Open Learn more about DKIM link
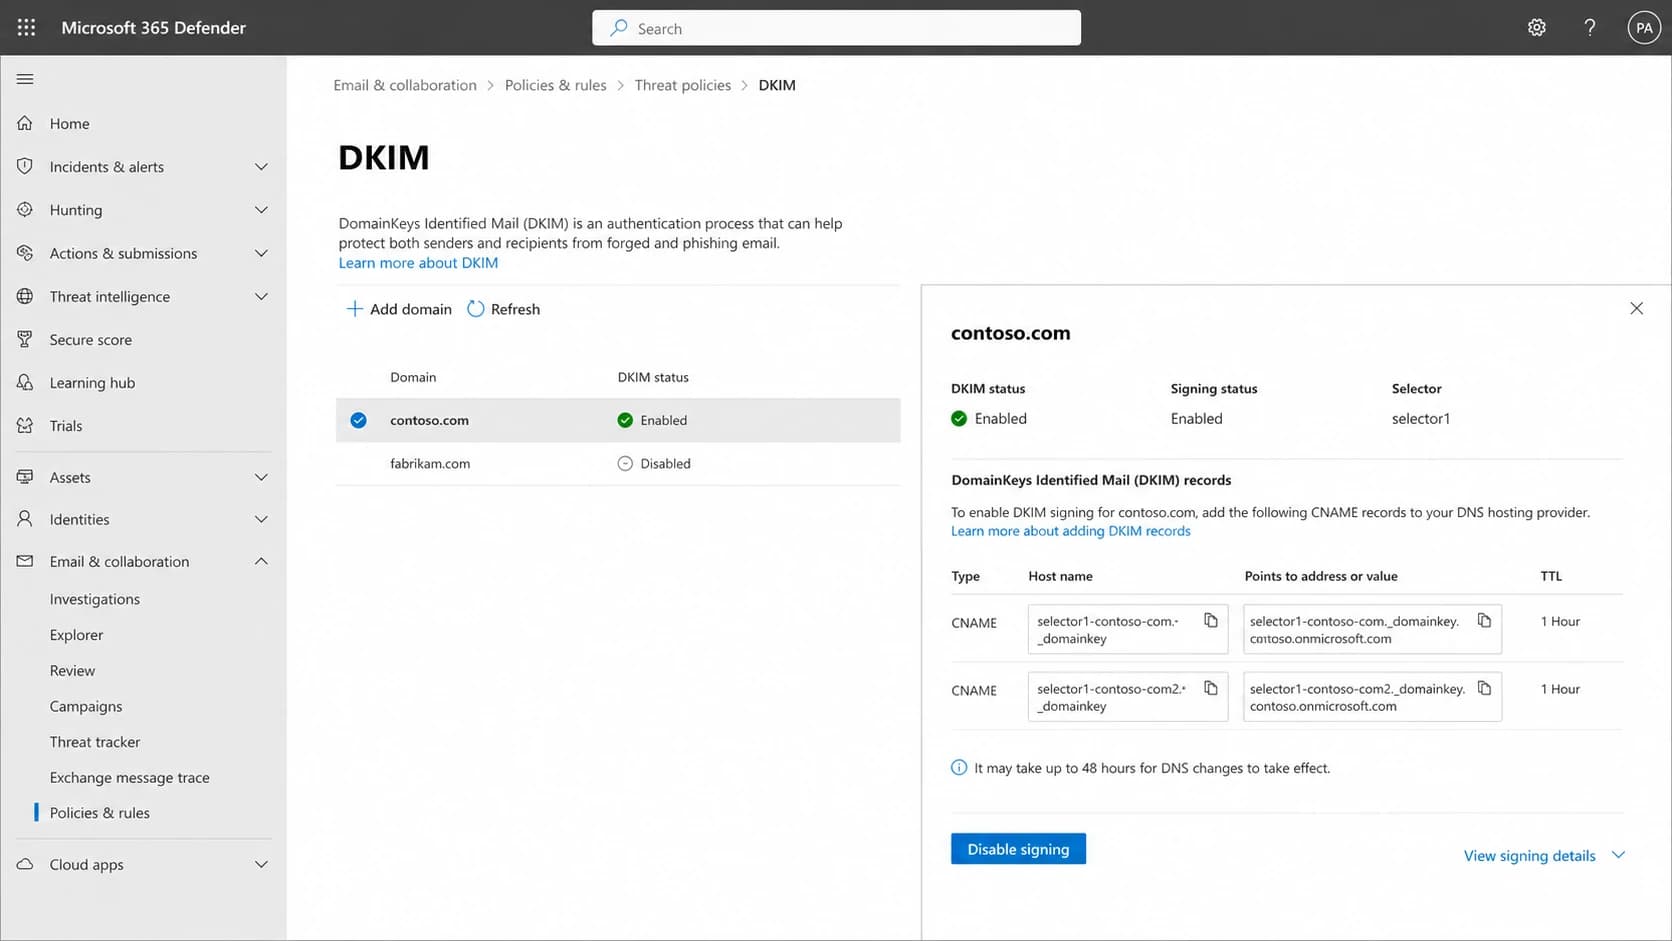1672x941 pixels. pos(418,263)
